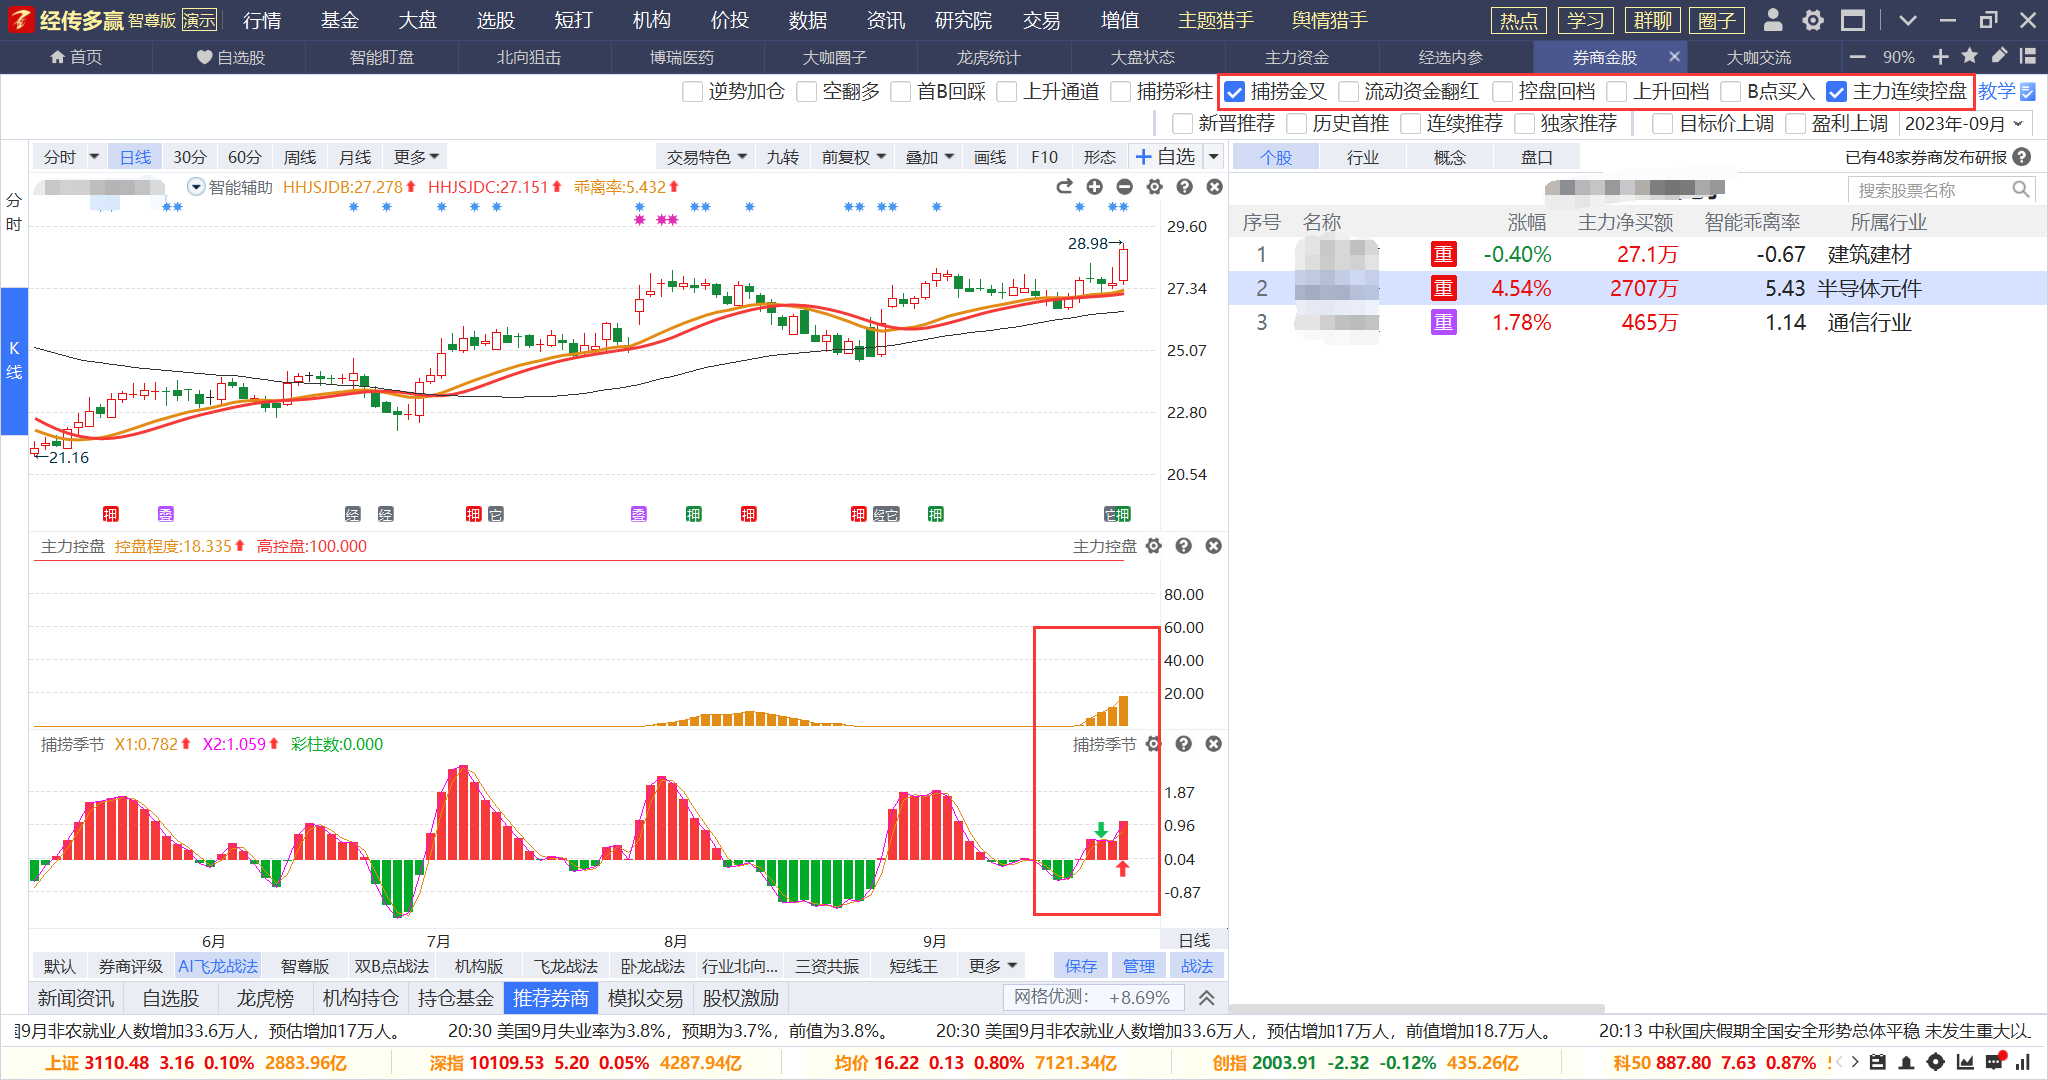Image resolution: width=2048 pixels, height=1080 pixels.
Task: Click the search magnifier icon in stock search
Action: tap(2020, 189)
